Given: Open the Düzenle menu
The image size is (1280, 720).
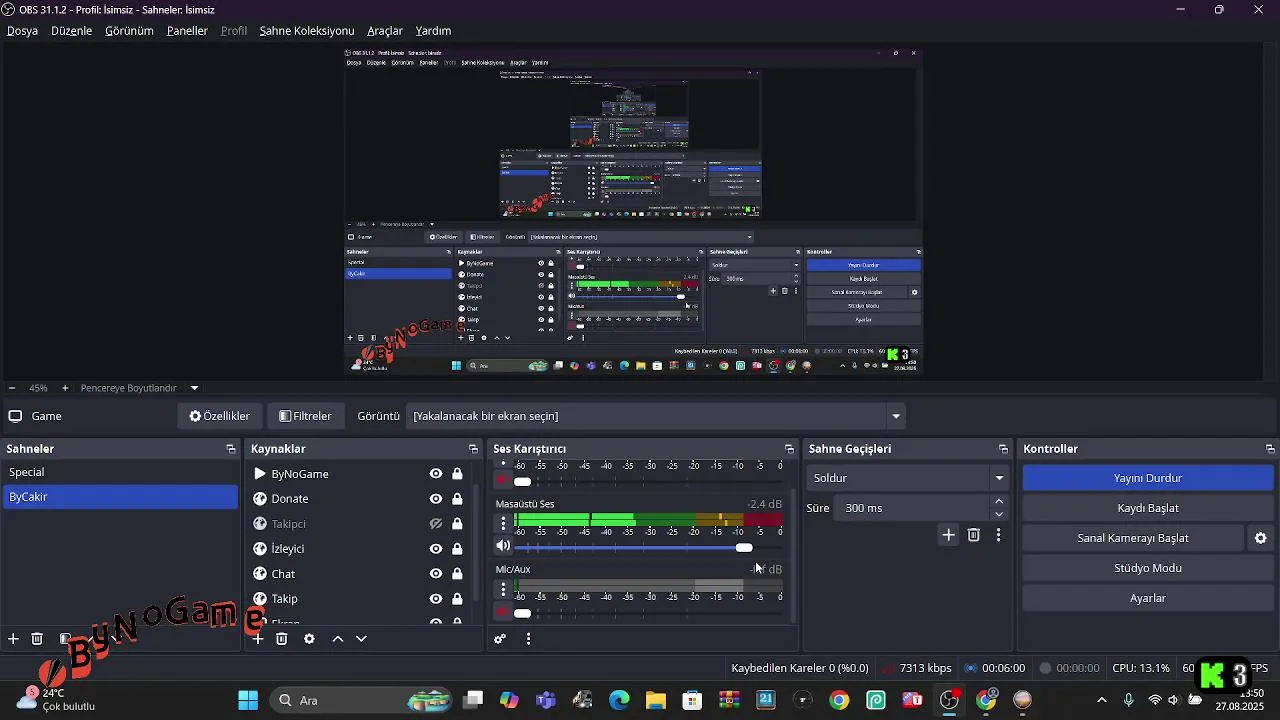Looking at the screenshot, I should [72, 31].
